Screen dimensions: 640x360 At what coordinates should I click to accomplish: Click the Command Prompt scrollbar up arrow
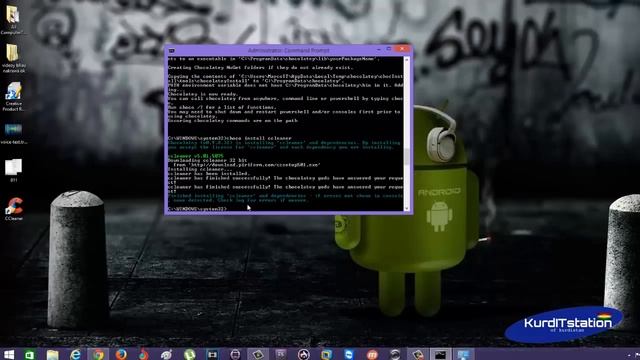pyautogui.click(x=407, y=60)
